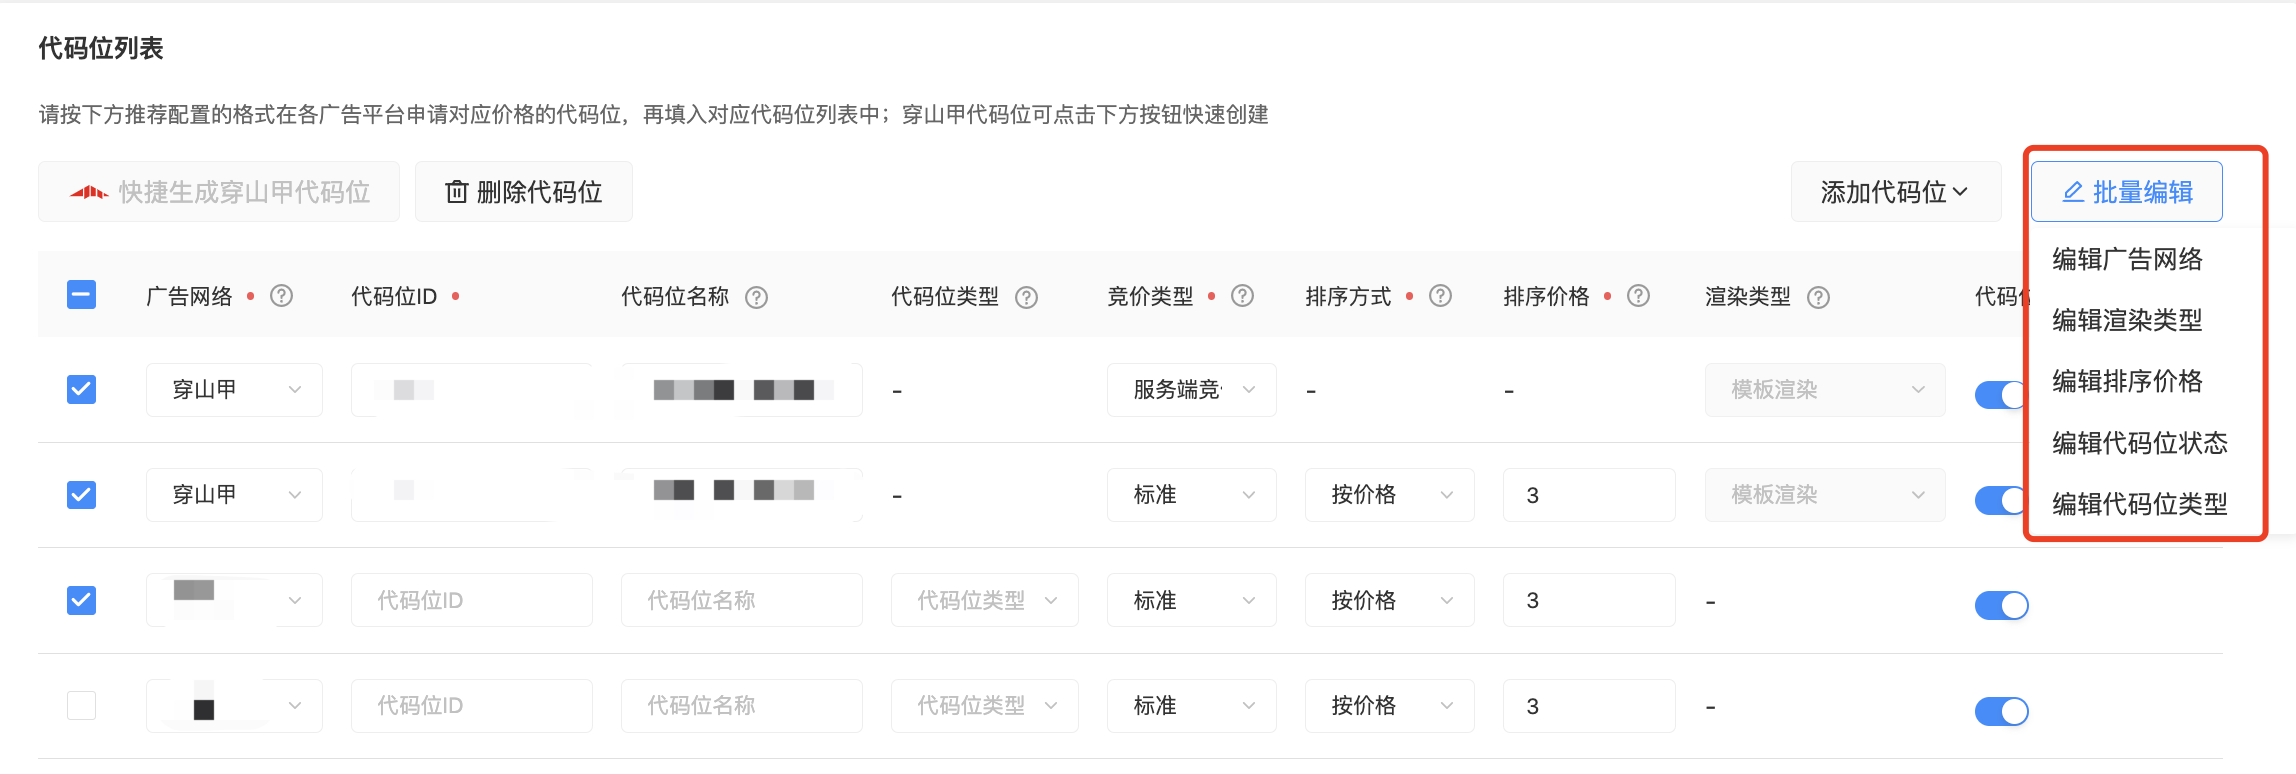Click 快捷生成穿山甲代码位 button
Image resolution: width=2296 pixels, height=774 pixels.
tap(219, 192)
